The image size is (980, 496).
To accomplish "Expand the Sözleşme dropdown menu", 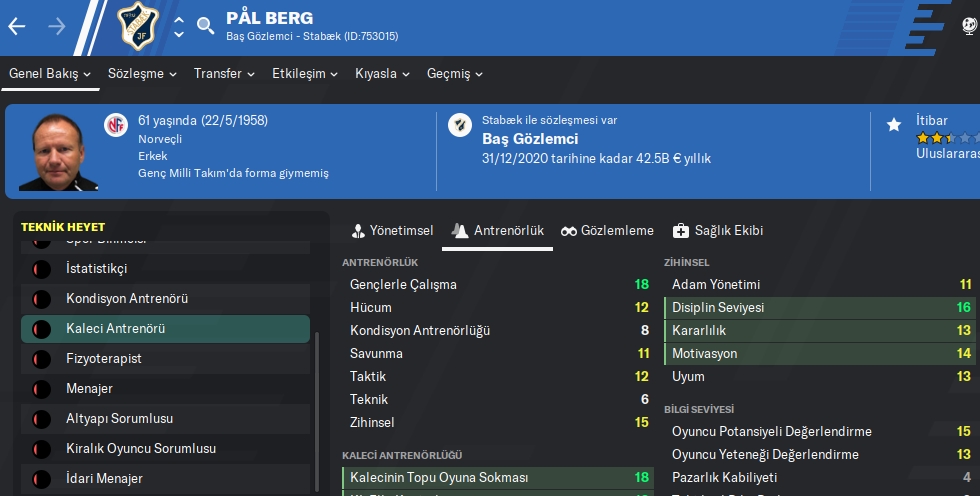I will 142,74.
